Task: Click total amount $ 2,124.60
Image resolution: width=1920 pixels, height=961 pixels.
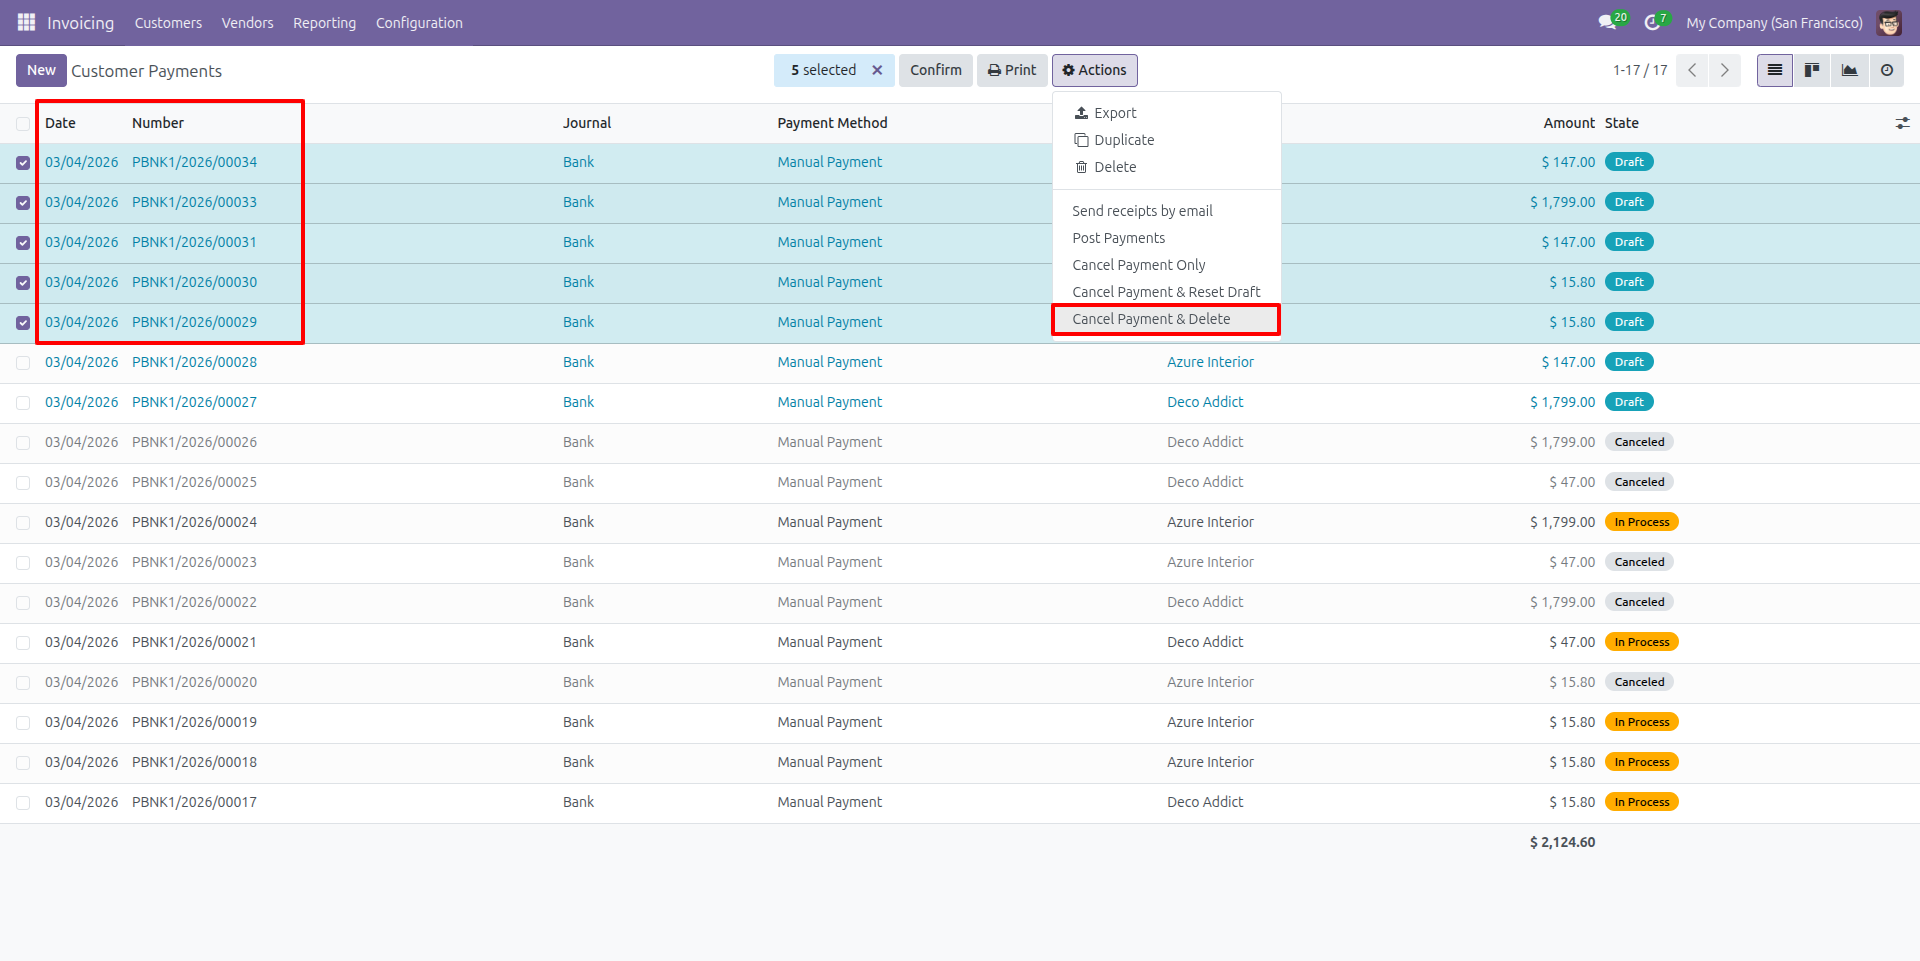Action: point(1562,842)
